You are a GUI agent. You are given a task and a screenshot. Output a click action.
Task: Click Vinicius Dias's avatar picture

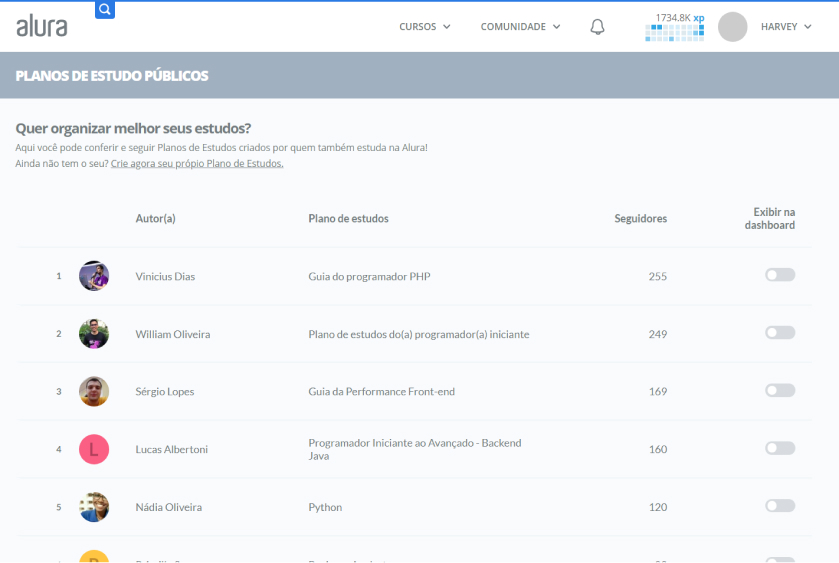[x=94, y=276]
